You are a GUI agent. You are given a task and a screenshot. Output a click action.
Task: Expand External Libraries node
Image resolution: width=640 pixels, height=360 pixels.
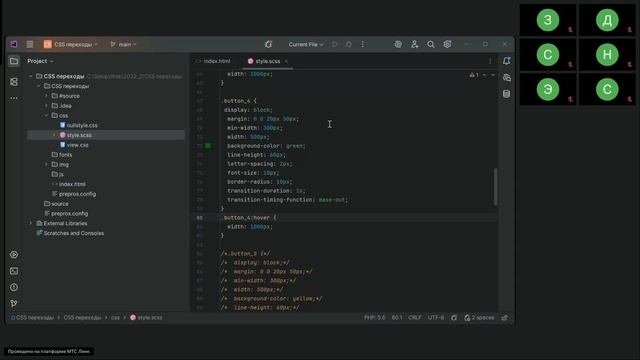click(x=31, y=223)
